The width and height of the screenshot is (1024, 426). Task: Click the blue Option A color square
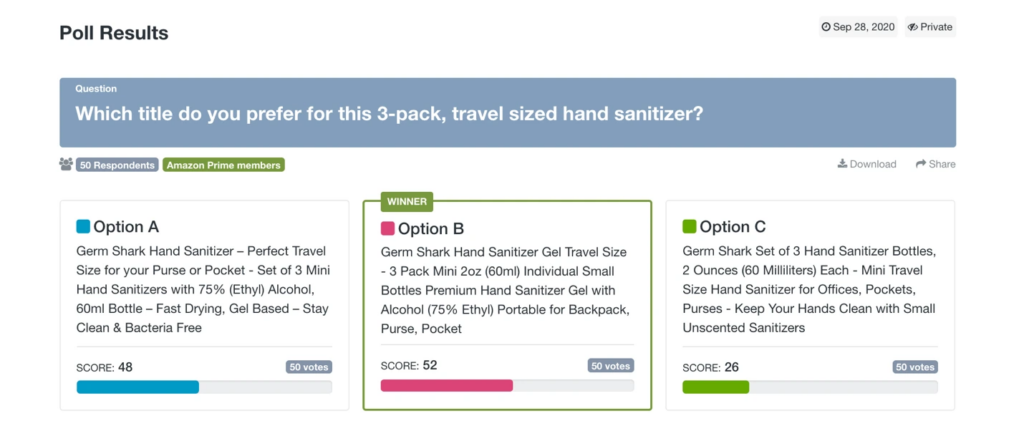[x=83, y=227]
